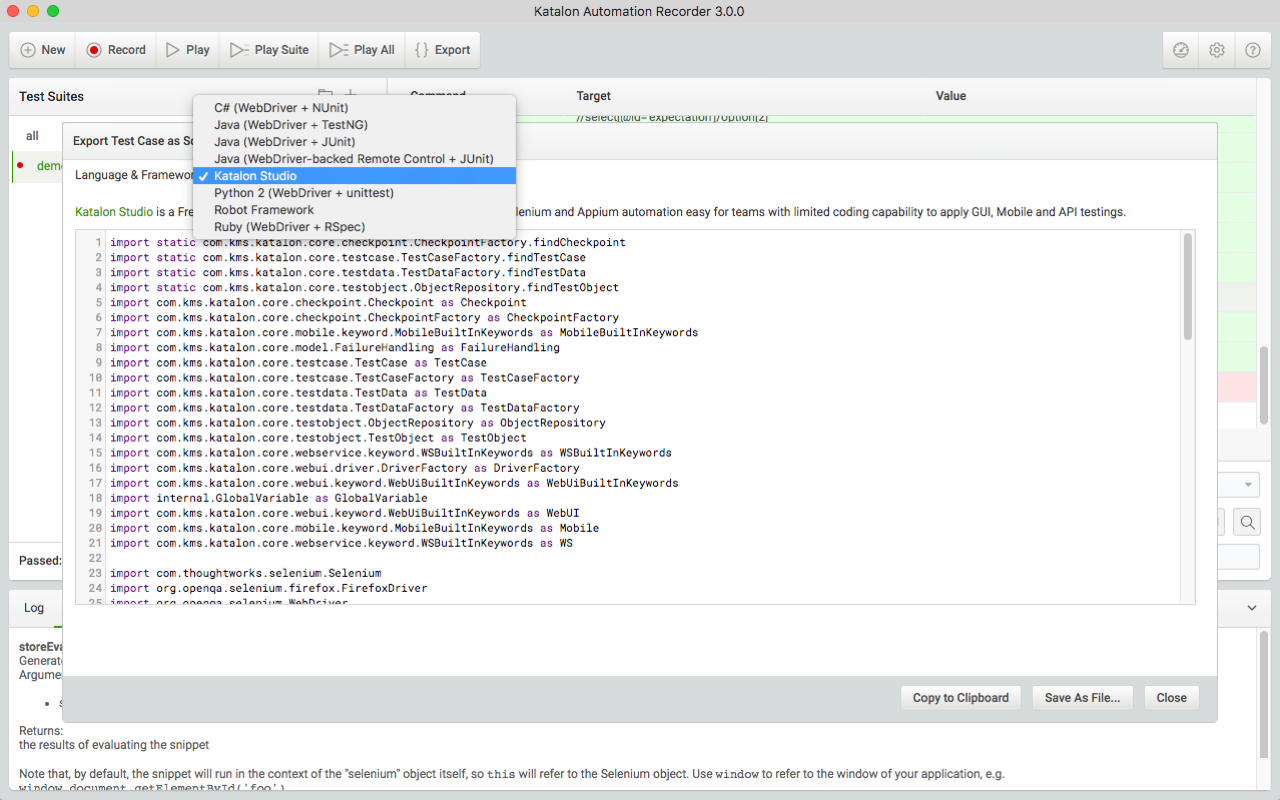Screen dimensions: 1280x800
Task: Select the checked Katalon Studio option
Action: tap(354, 176)
